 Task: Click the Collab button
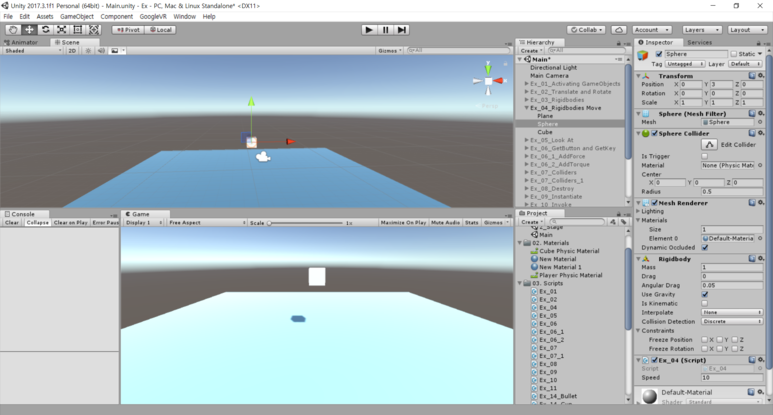click(x=586, y=30)
